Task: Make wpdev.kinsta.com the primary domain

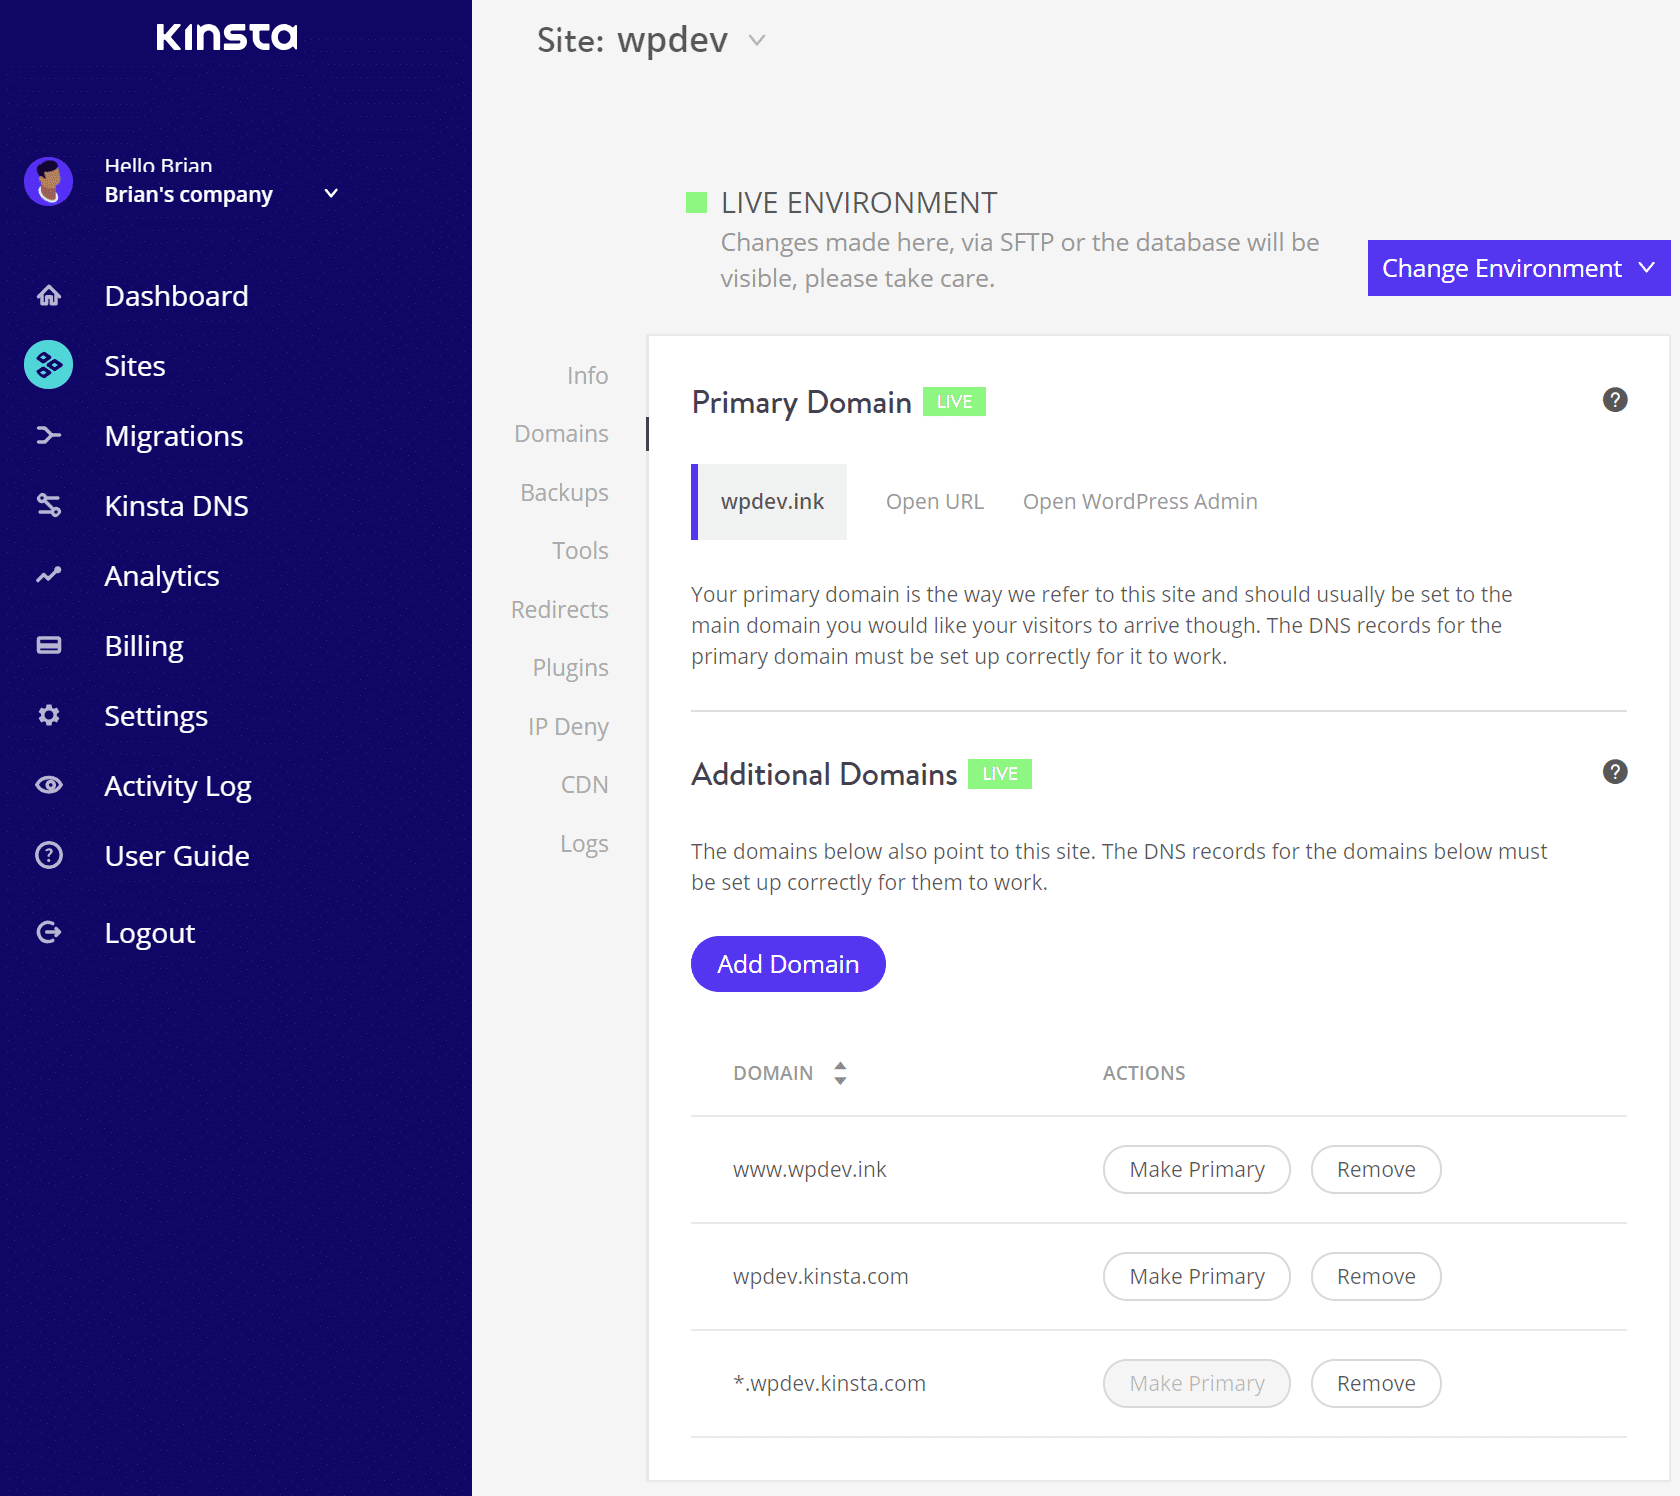Action: (x=1197, y=1276)
